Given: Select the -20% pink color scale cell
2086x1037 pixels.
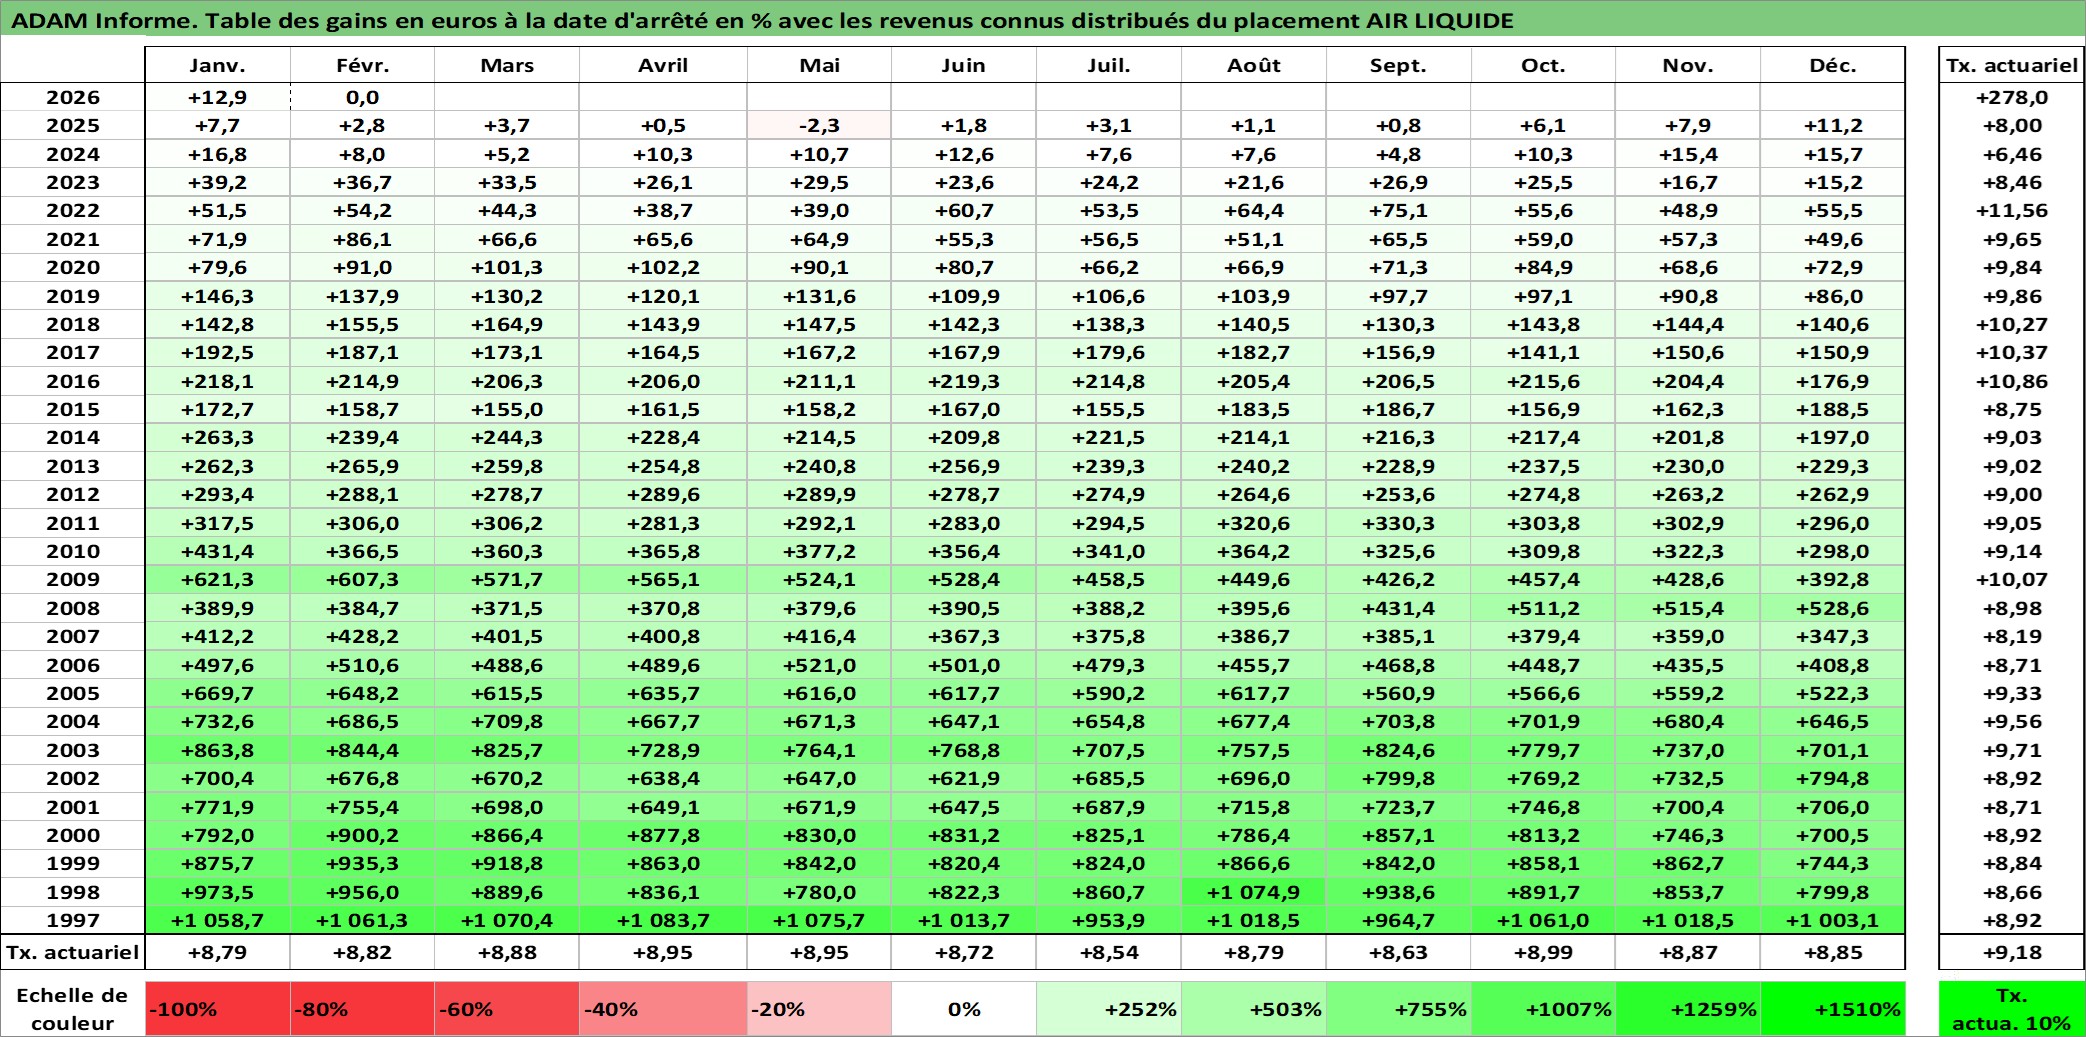Looking at the screenshot, I should coord(819,1008).
